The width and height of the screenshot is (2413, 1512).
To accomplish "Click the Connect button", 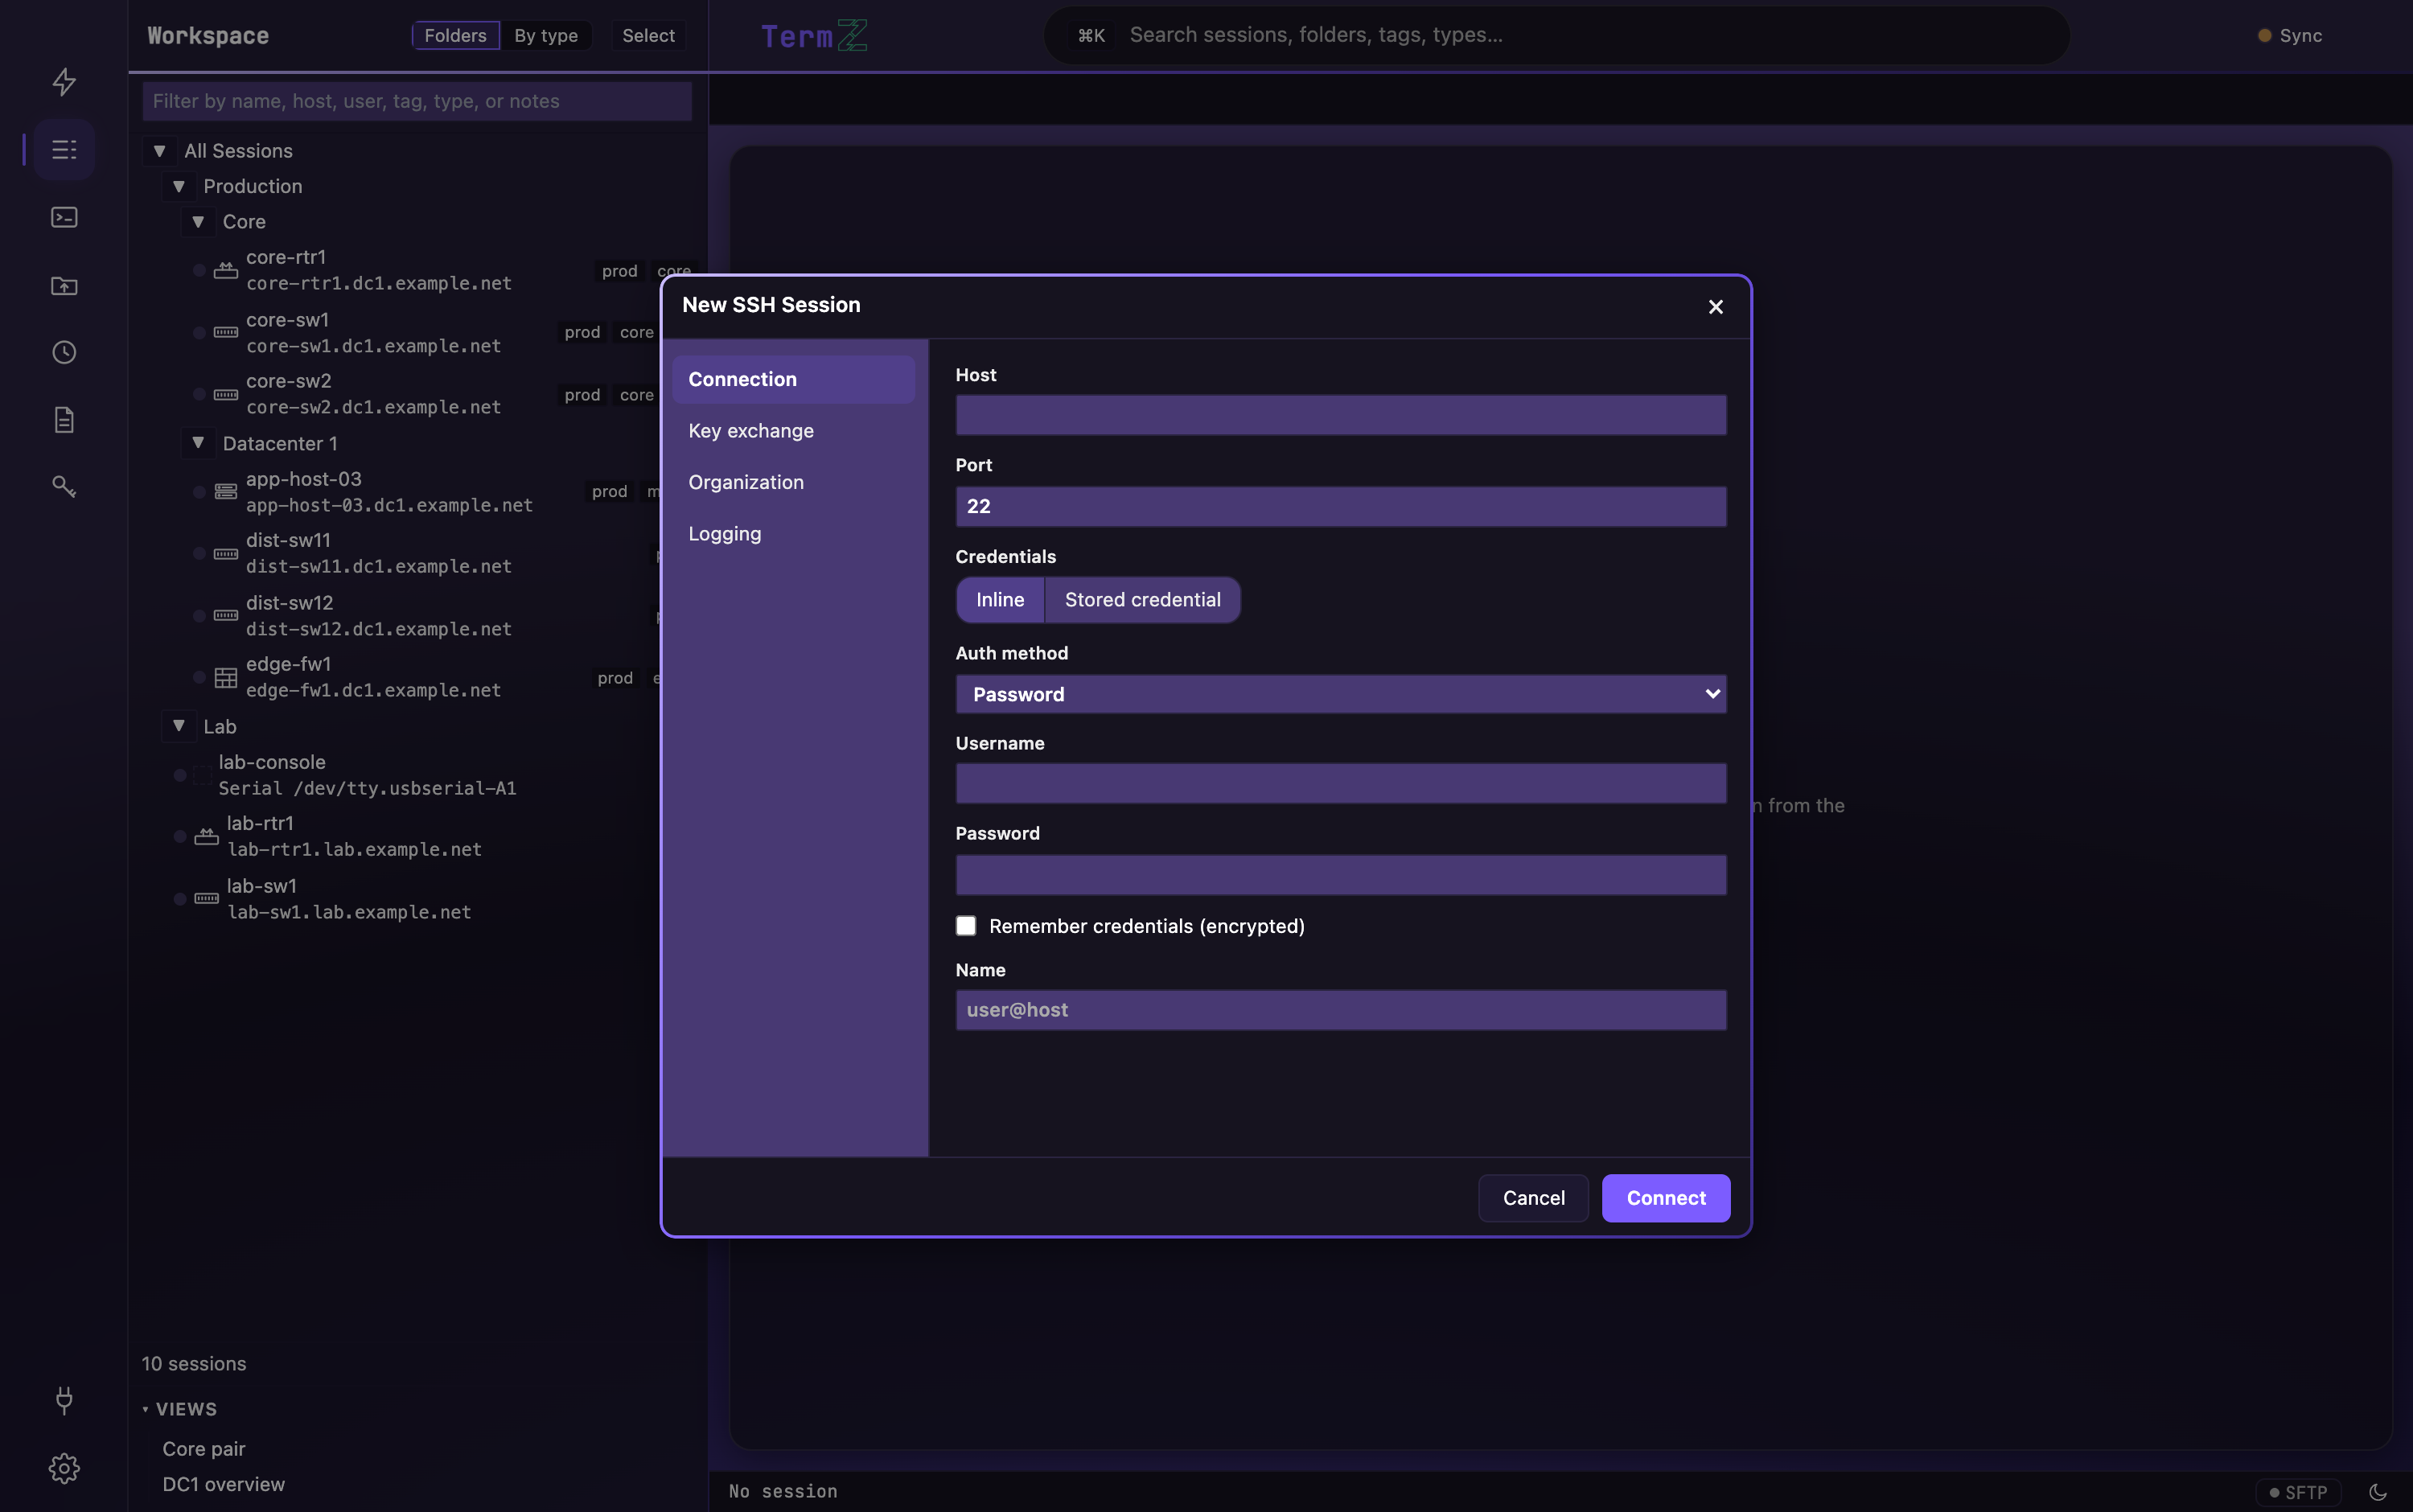I will (1665, 1198).
